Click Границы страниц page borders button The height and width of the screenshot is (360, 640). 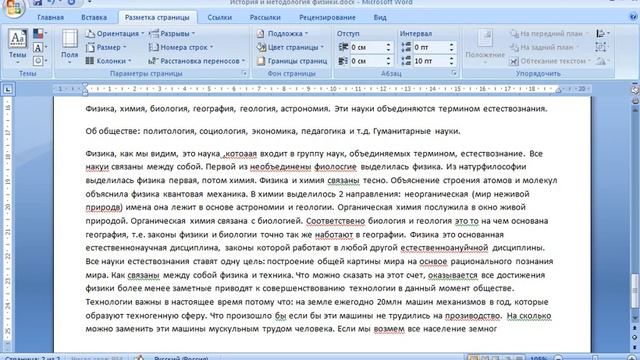292,61
